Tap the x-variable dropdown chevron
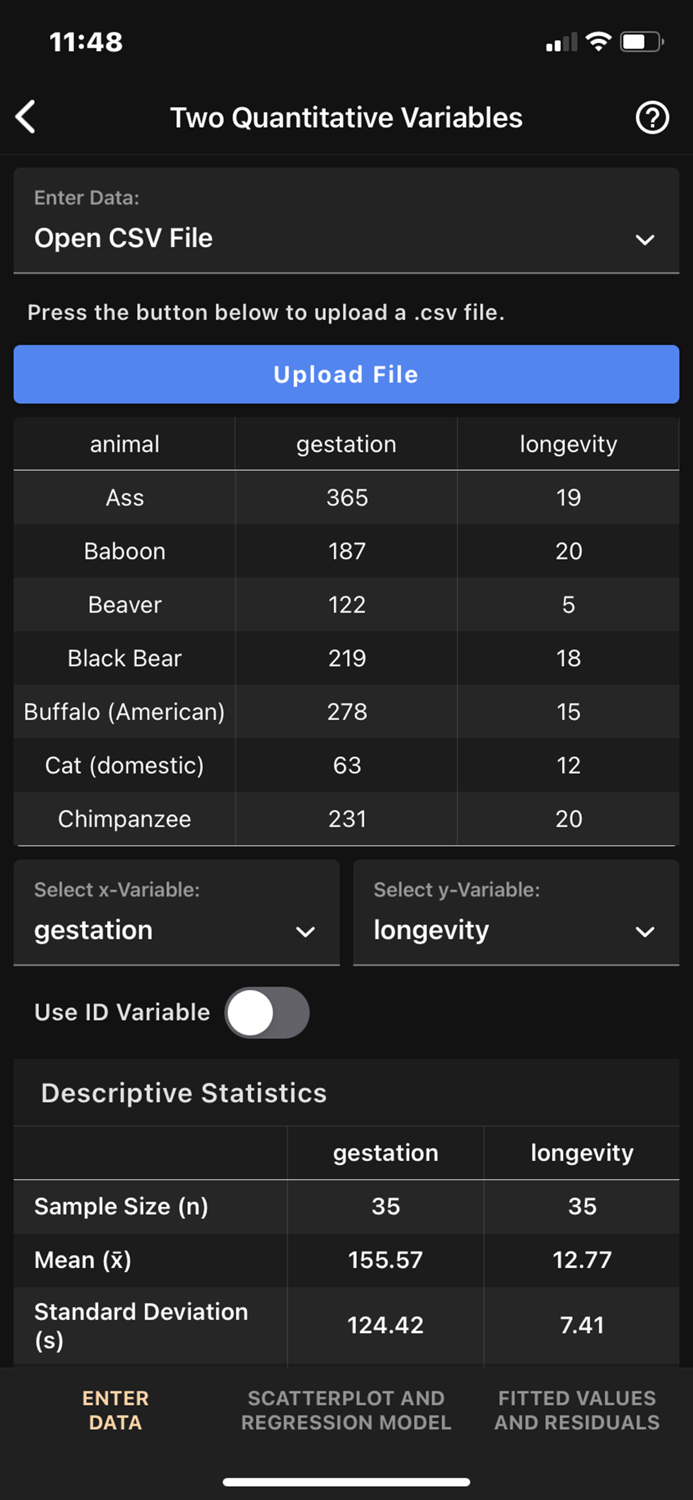The image size is (693, 1500). click(x=305, y=931)
